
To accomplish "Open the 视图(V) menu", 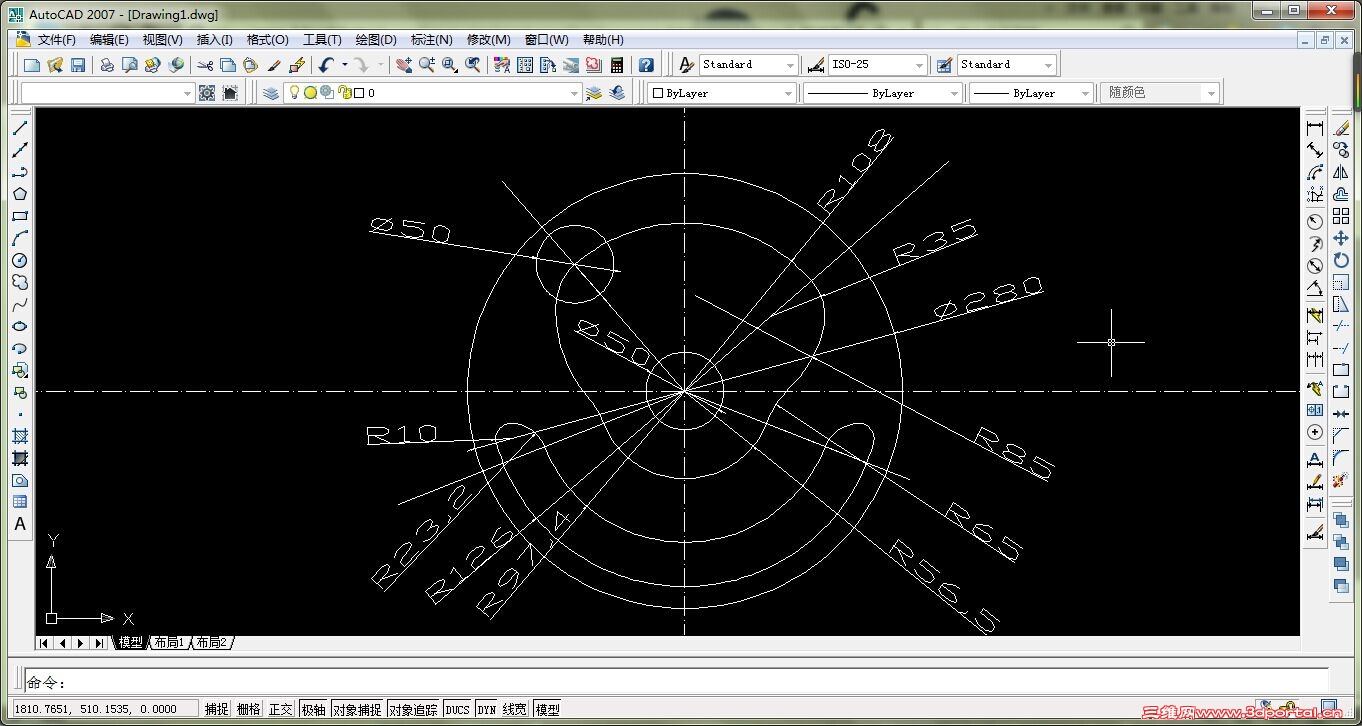I will click(x=162, y=40).
